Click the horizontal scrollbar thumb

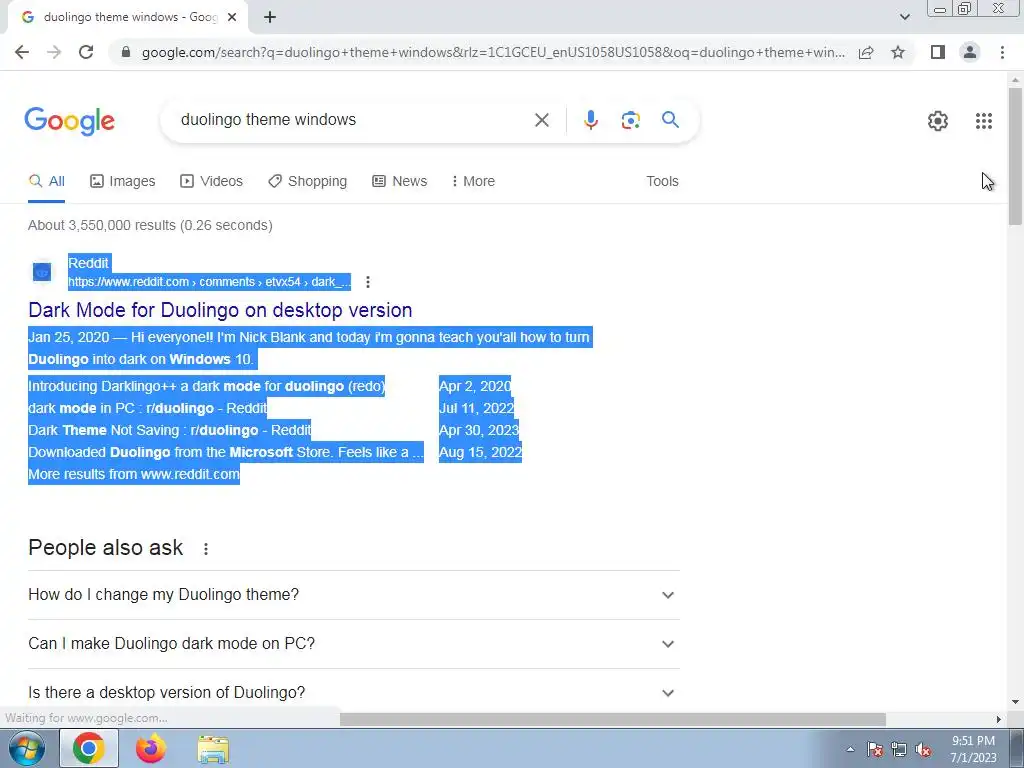tap(613, 719)
